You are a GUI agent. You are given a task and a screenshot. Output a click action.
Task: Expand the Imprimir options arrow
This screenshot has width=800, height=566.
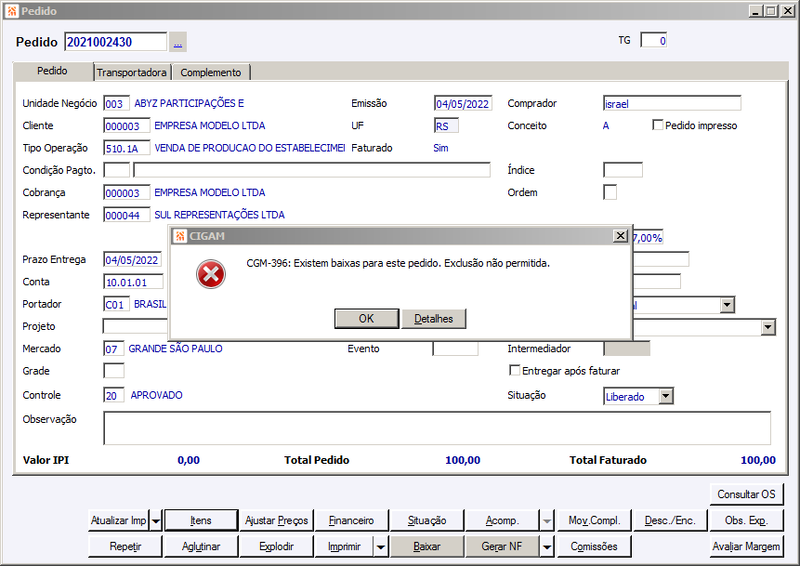pos(381,547)
